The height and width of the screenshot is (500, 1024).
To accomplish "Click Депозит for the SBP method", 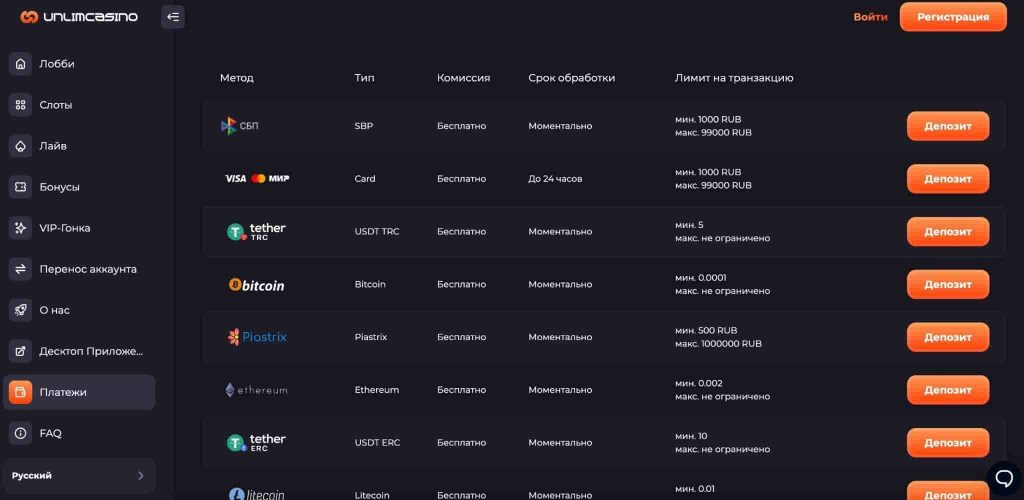I will pyautogui.click(x=947, y=126).
